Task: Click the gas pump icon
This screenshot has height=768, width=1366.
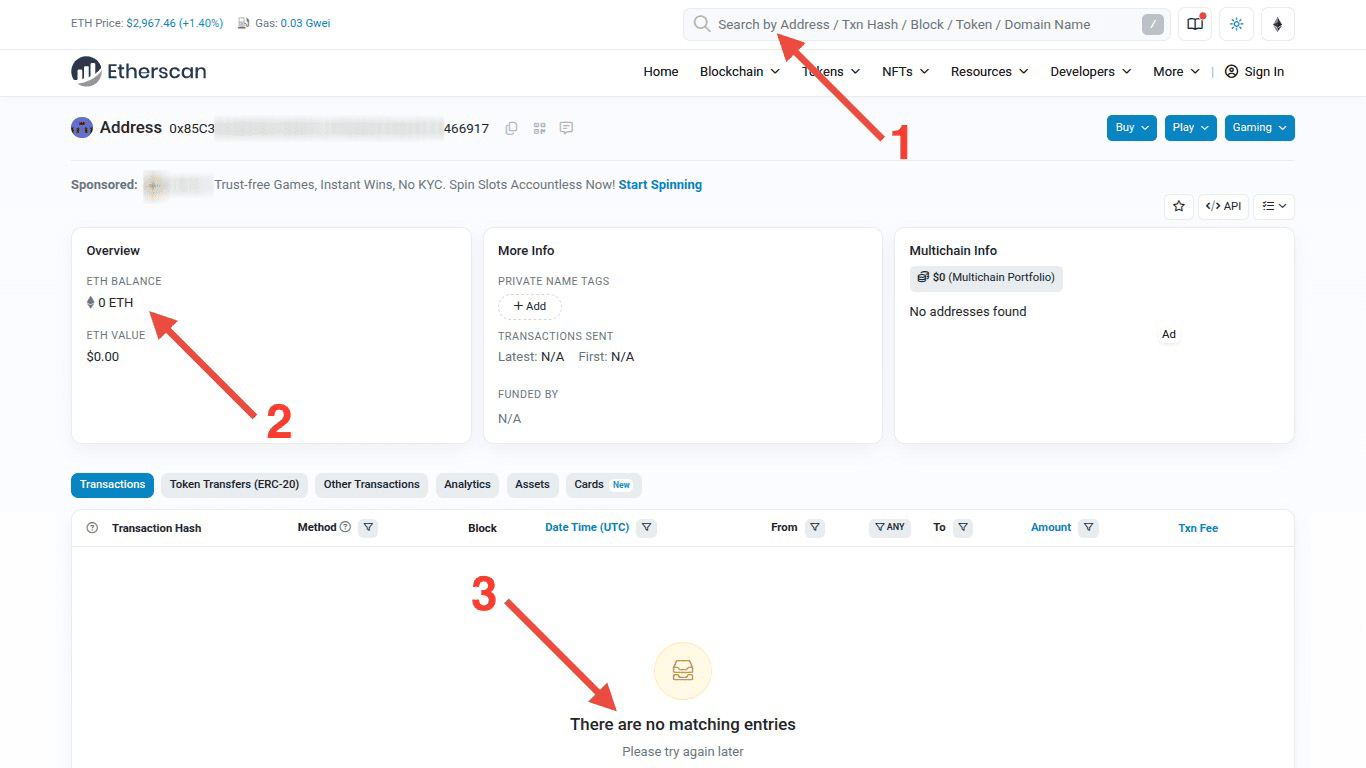Action: click(244, 23)
